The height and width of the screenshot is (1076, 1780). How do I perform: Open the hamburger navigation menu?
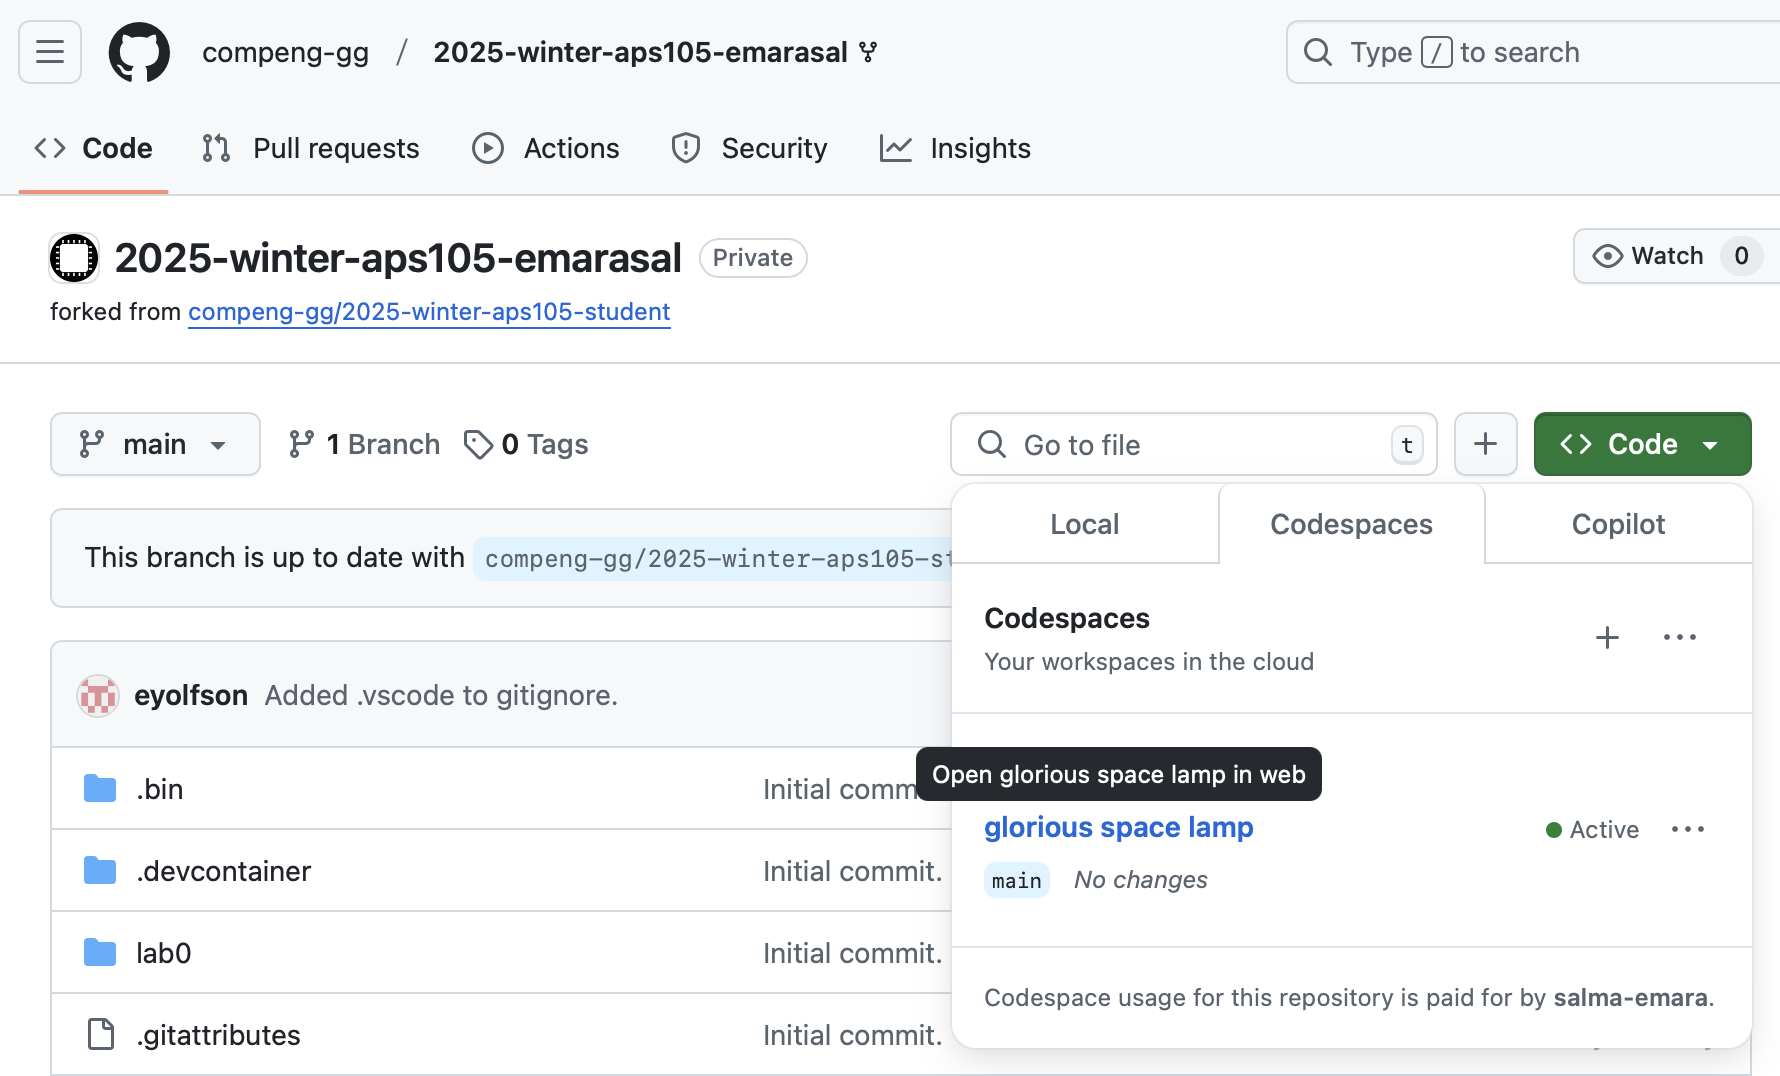click(50, 52)
